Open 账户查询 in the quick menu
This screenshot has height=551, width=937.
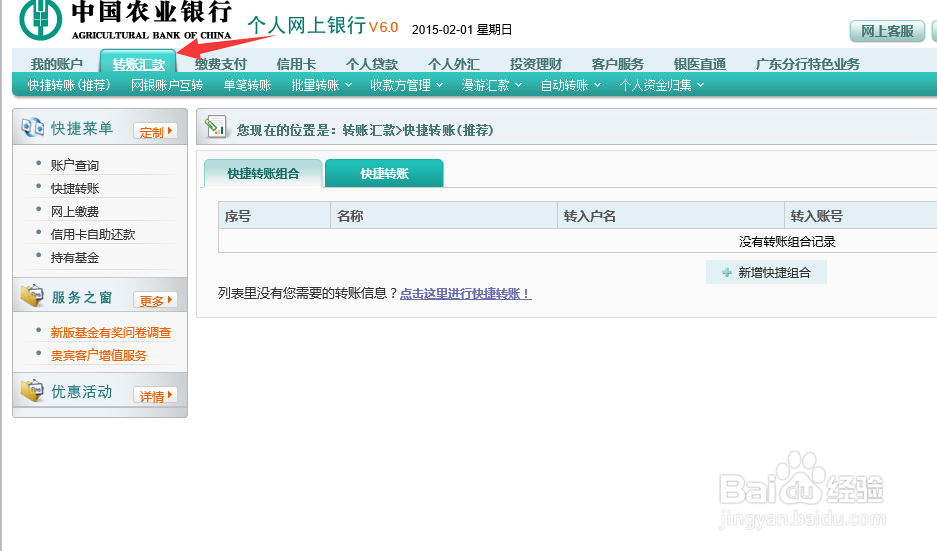tap(75, 166)
